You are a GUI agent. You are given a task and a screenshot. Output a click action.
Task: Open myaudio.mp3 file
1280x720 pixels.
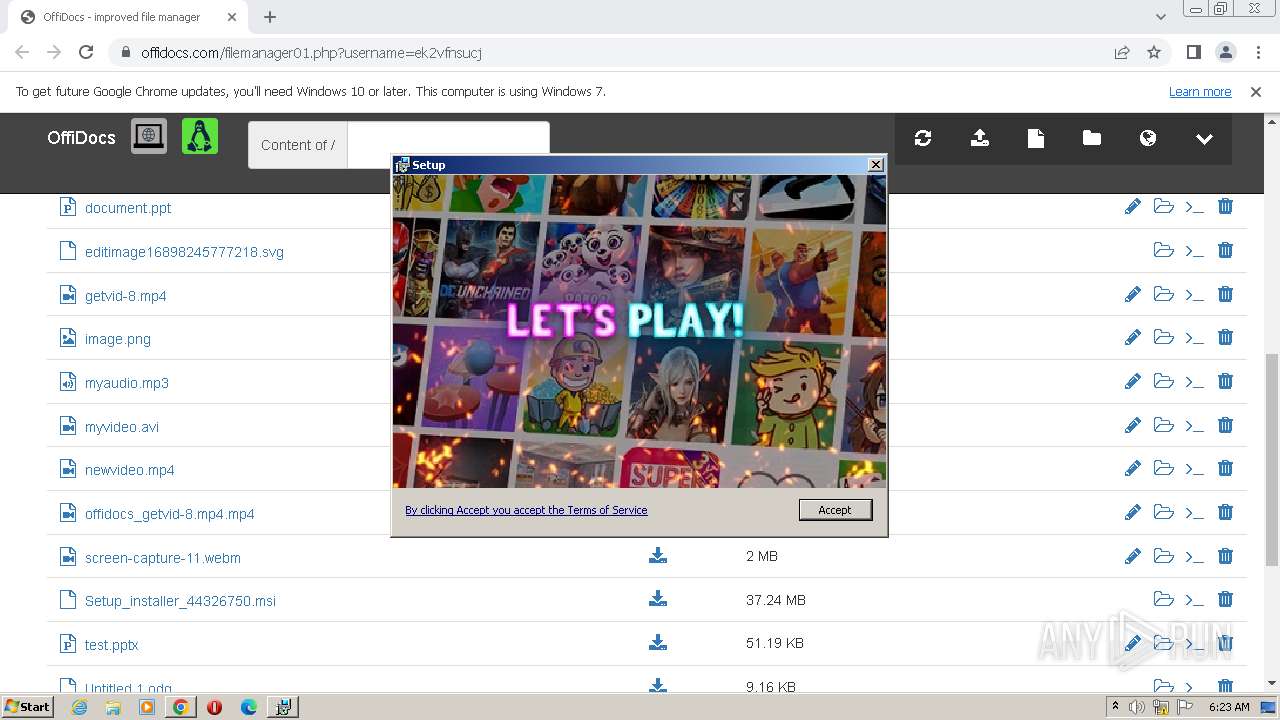(x=127, y=383)
